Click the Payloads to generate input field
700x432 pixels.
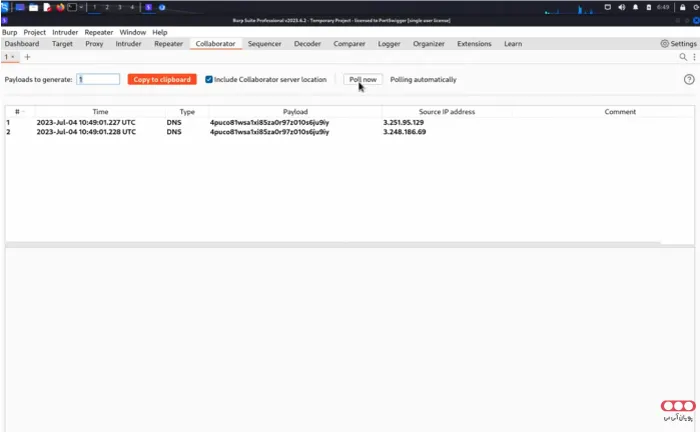tap(98, 79)
